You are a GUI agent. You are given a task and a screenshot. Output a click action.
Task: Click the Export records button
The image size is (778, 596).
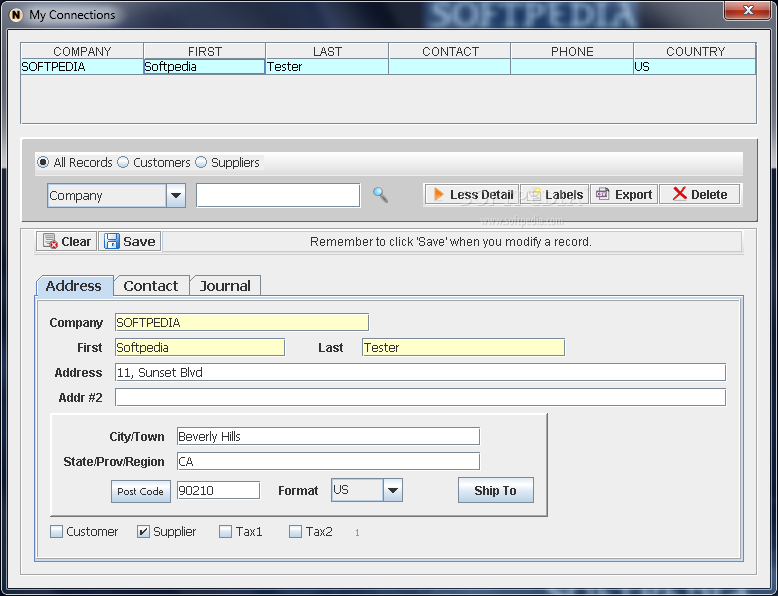point(624,194)
